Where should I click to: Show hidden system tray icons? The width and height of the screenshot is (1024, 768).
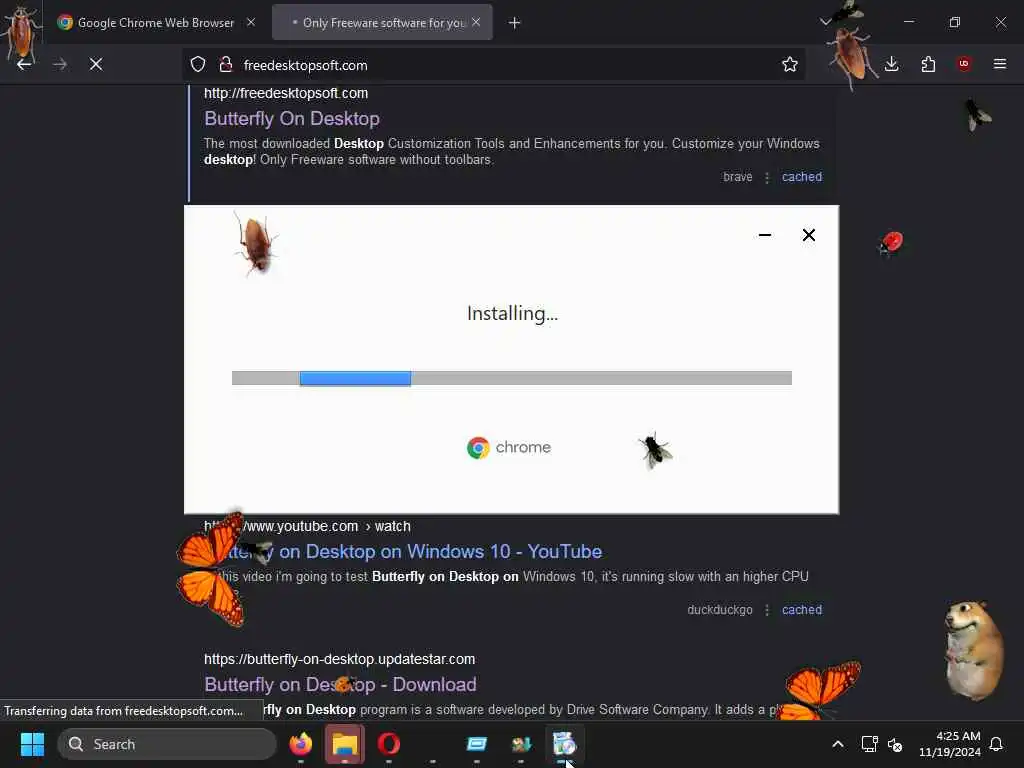coord(838,744)
